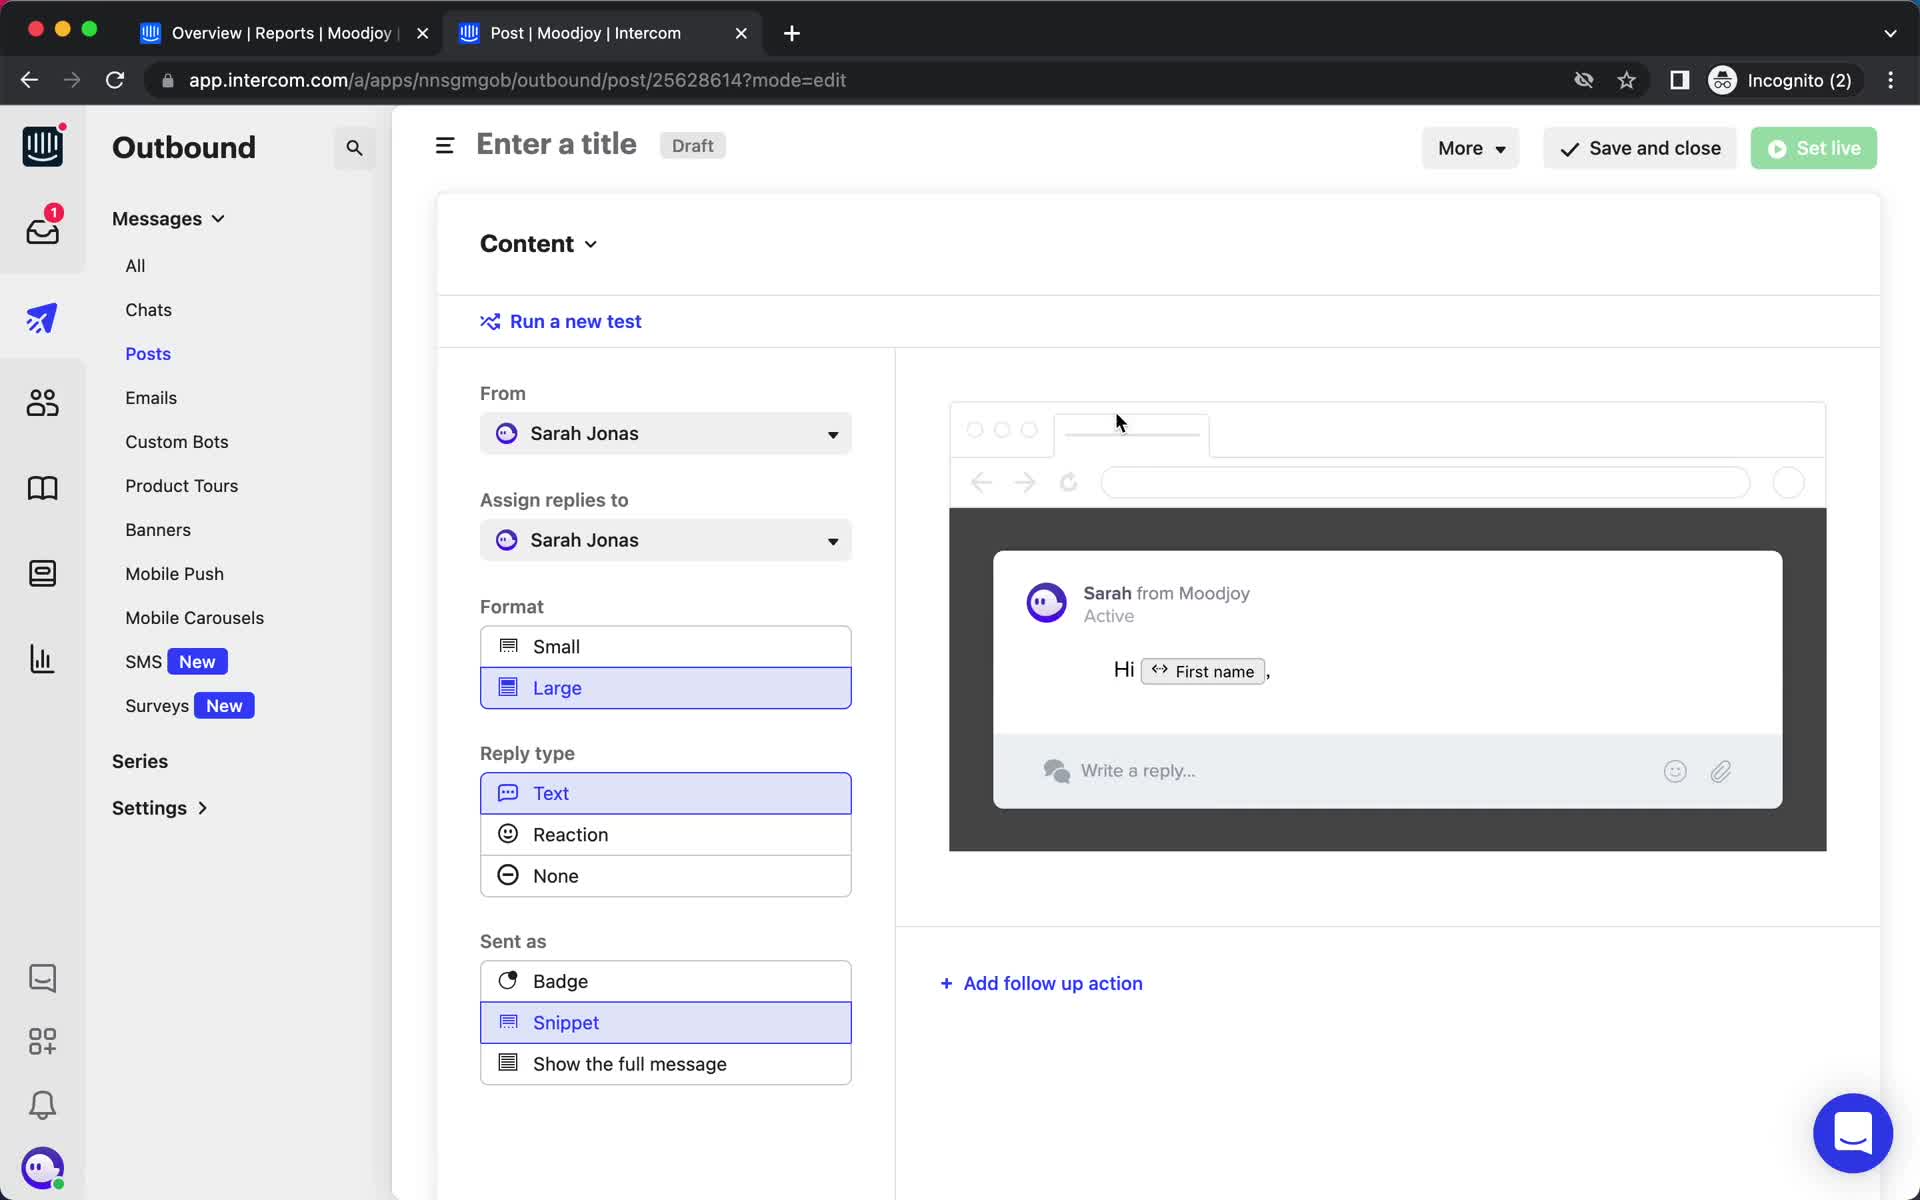This screenshot has width=1920, height=1200.
Task: Set Sent as to Badge
Action: click(665, 981)
